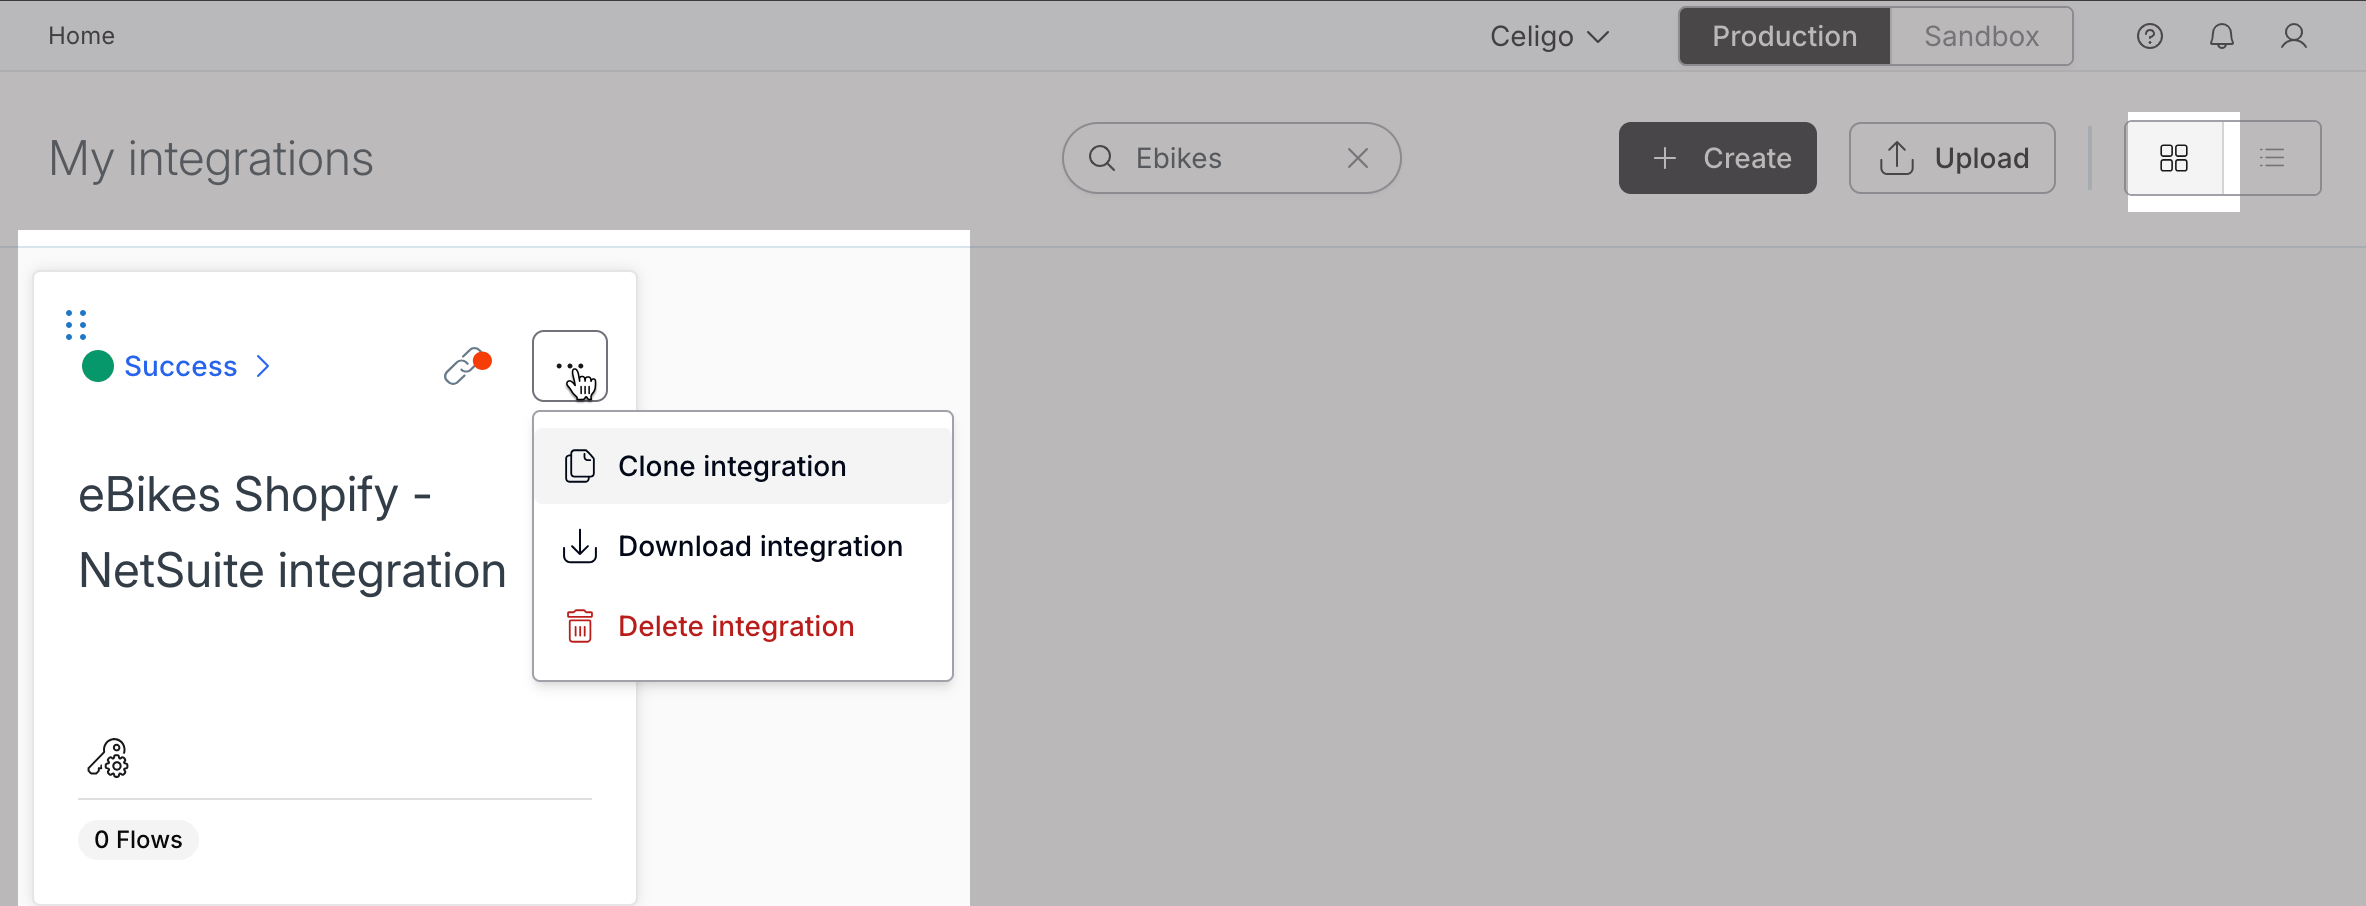The image size is (2366, 906).
Task: Click the chevron next to Success
Action: click(x=263, y=367)
